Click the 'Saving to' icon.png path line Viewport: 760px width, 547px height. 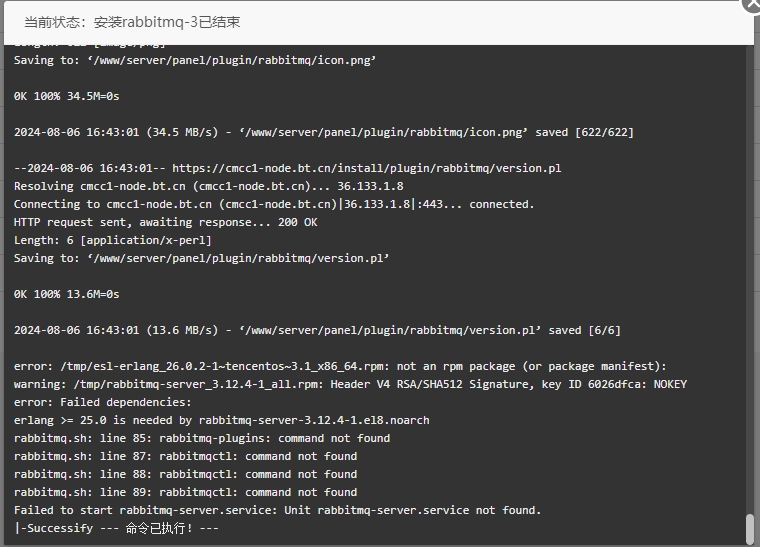coord(195,60)
